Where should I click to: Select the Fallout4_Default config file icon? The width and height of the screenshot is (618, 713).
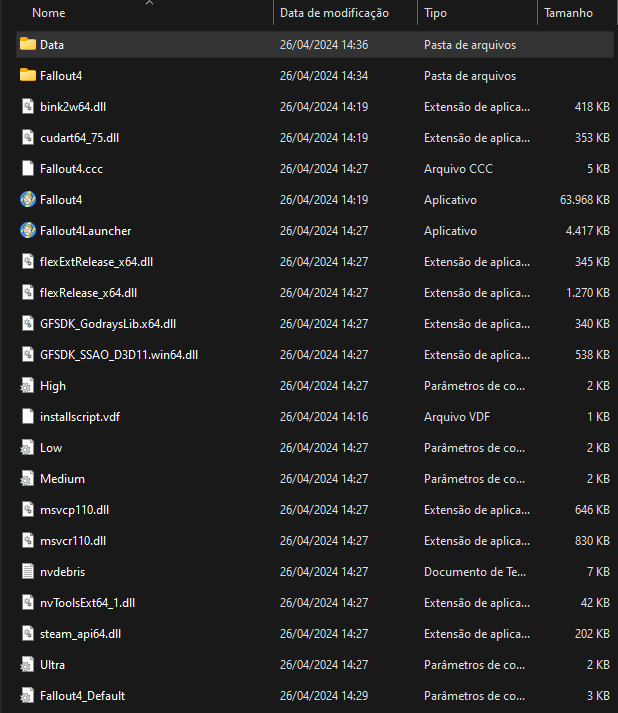click(27, 695)
